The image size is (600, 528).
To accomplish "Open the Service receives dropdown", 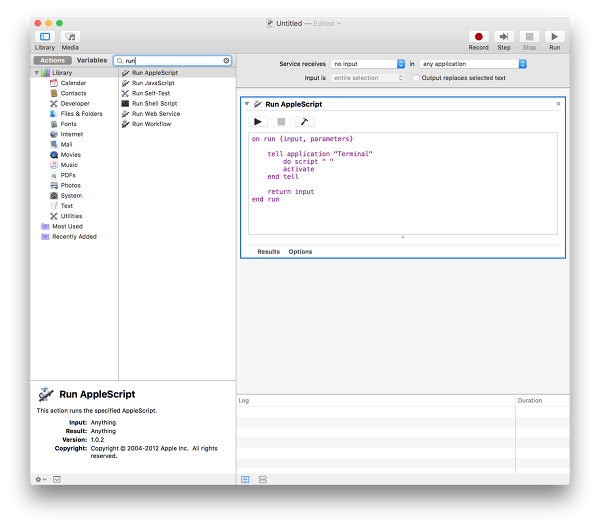I will [367, 64].
